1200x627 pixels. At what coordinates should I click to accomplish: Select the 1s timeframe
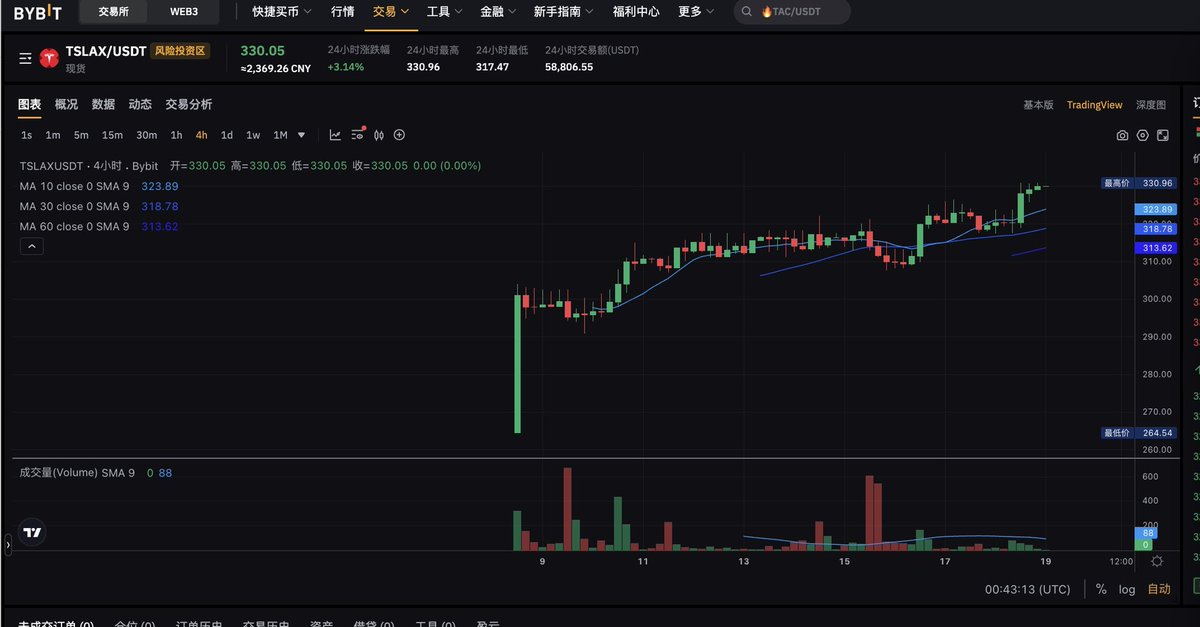pyautogui.click(x=26, y=135)
